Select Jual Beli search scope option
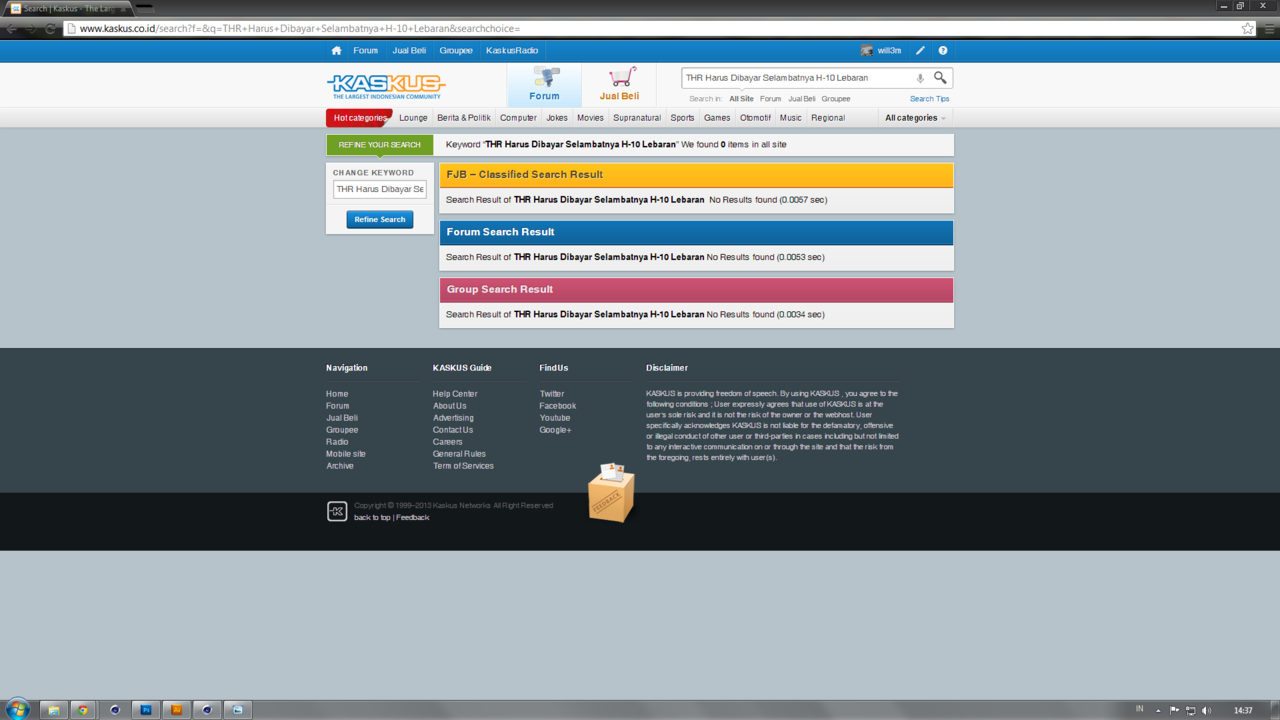This screenshot has height=720, width=1280. click(x=802, y=99)
